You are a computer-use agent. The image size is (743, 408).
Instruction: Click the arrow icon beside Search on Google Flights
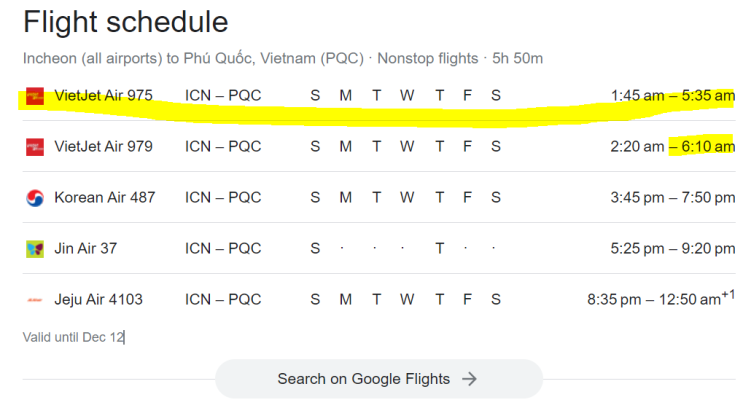point(469,379)
